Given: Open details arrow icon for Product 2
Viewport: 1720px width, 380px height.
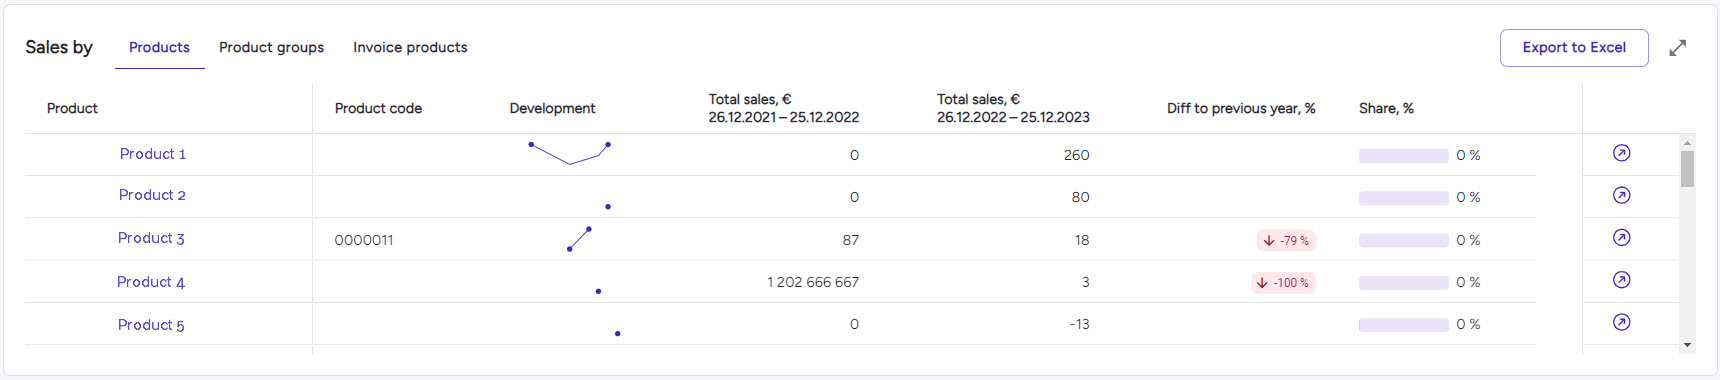Looking at the screenshot, I should coord(1622,195).
